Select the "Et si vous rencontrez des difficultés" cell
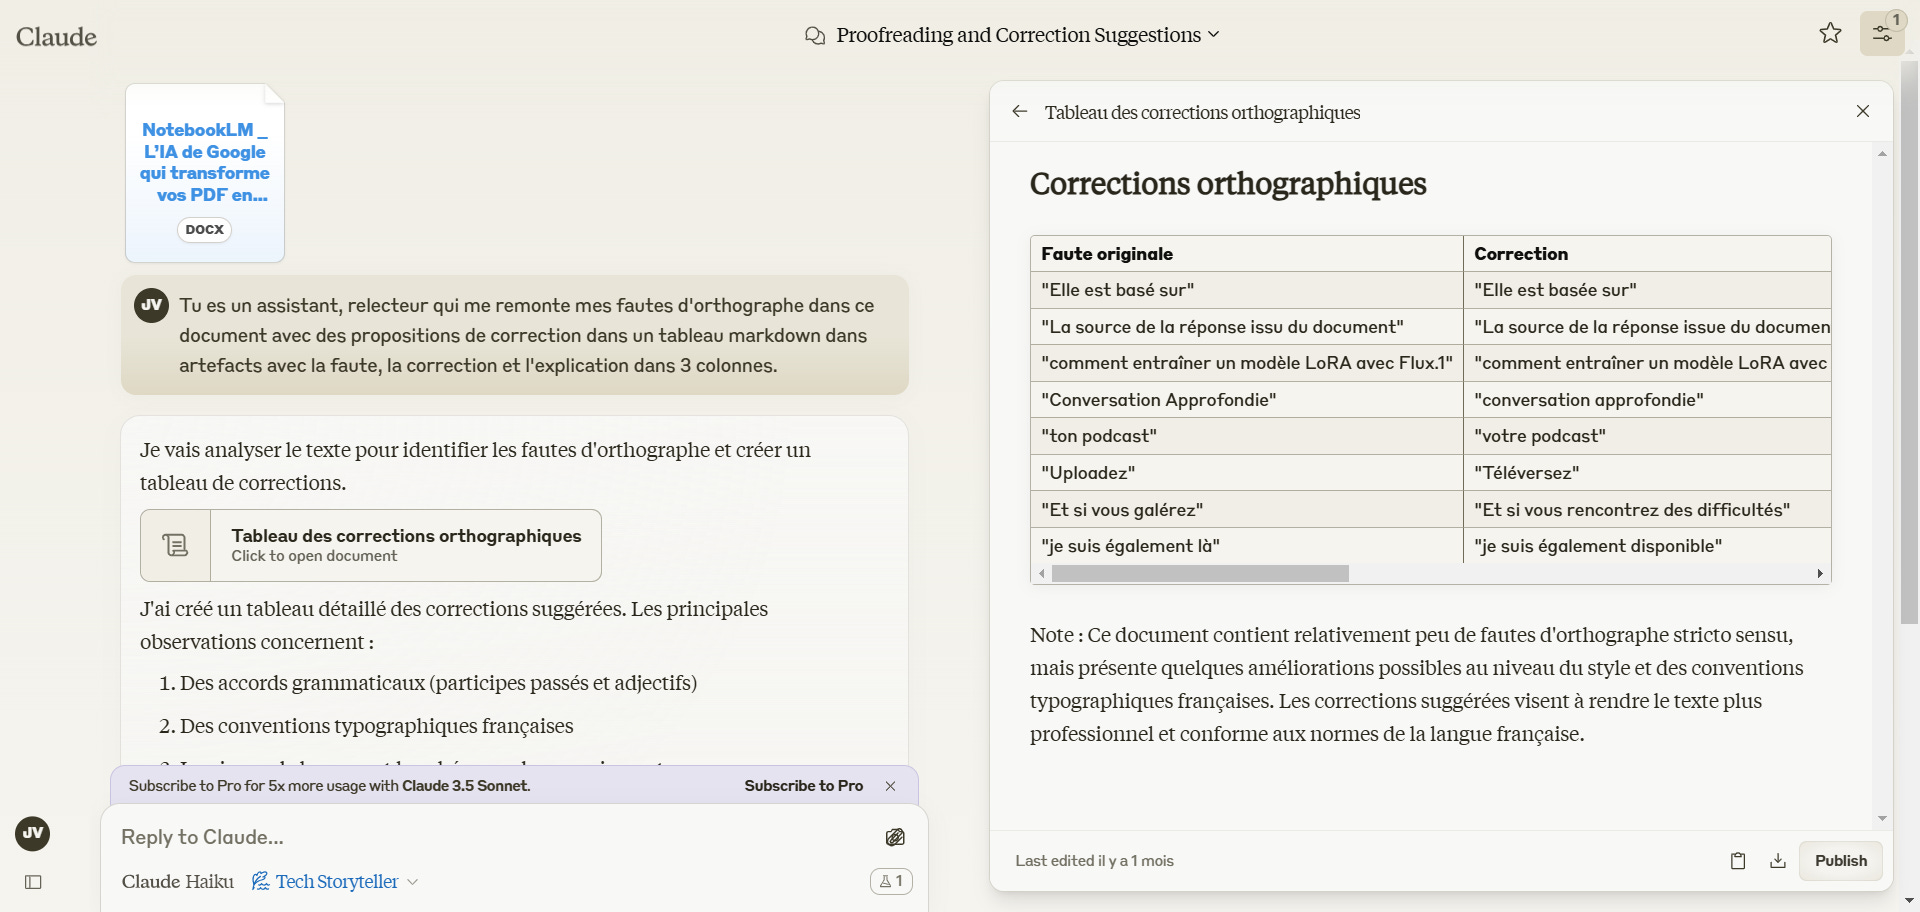This screenshot has height=912, width=1920. coord(1647,510)
